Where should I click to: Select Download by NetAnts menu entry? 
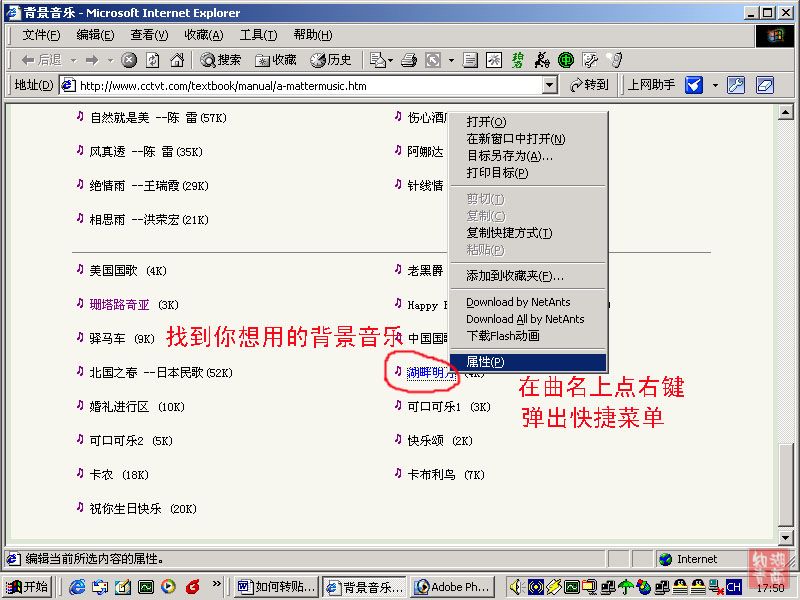517,302
